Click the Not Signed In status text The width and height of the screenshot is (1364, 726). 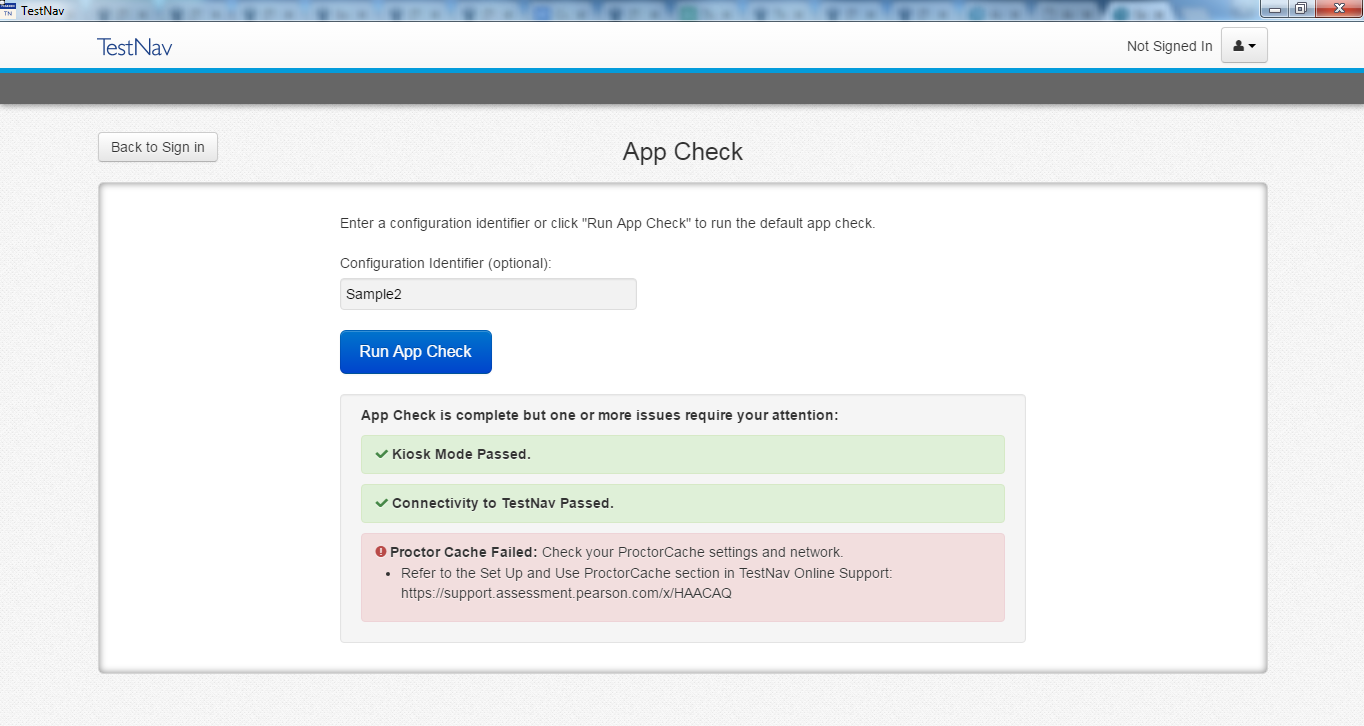point(1169,46)
